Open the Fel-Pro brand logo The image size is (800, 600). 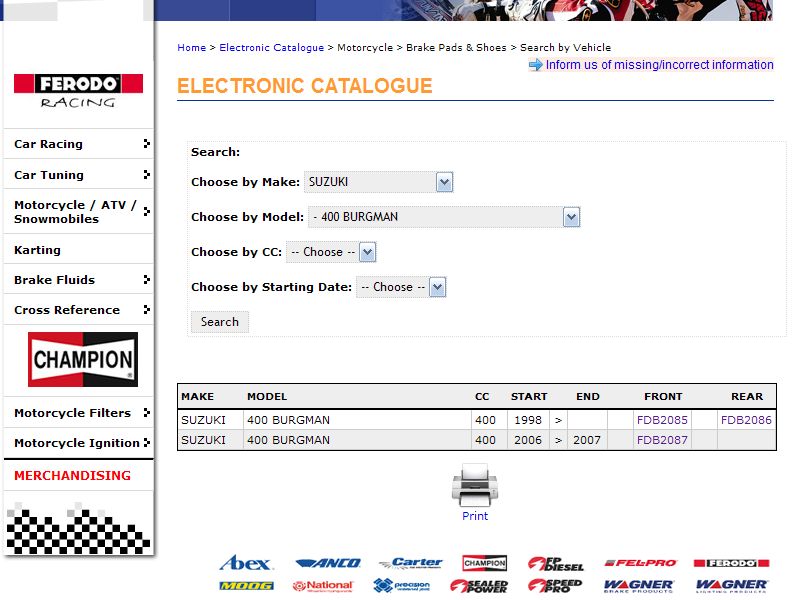tap(640, 563)
